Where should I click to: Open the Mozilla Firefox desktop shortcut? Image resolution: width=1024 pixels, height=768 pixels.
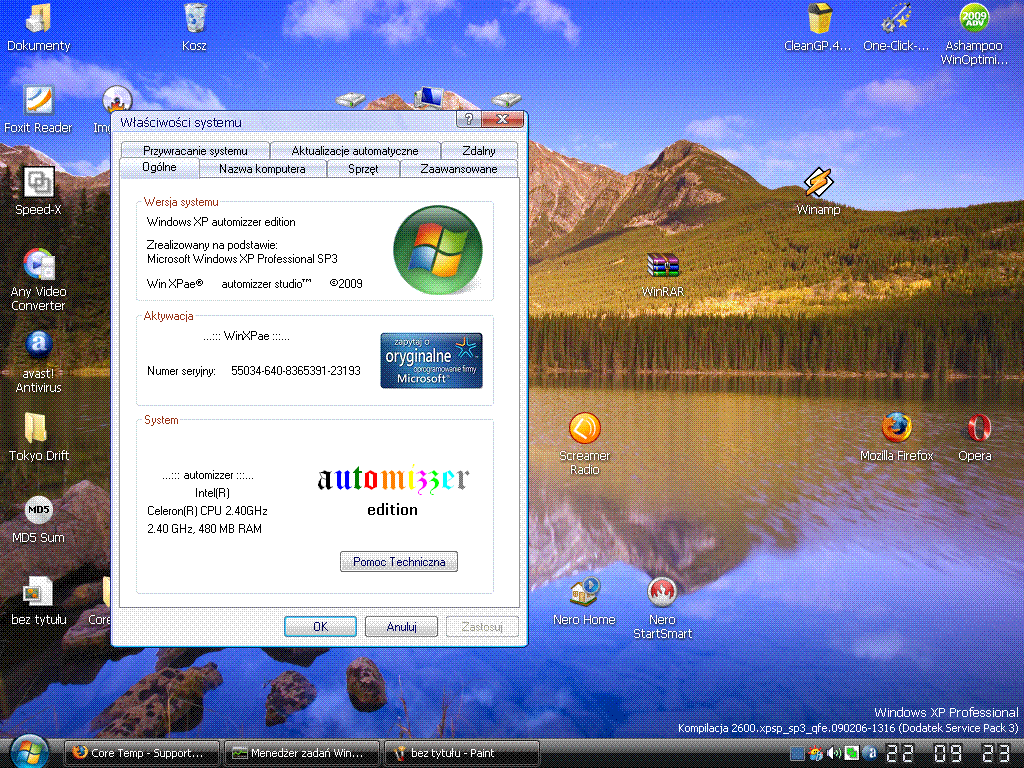[896, 438]
